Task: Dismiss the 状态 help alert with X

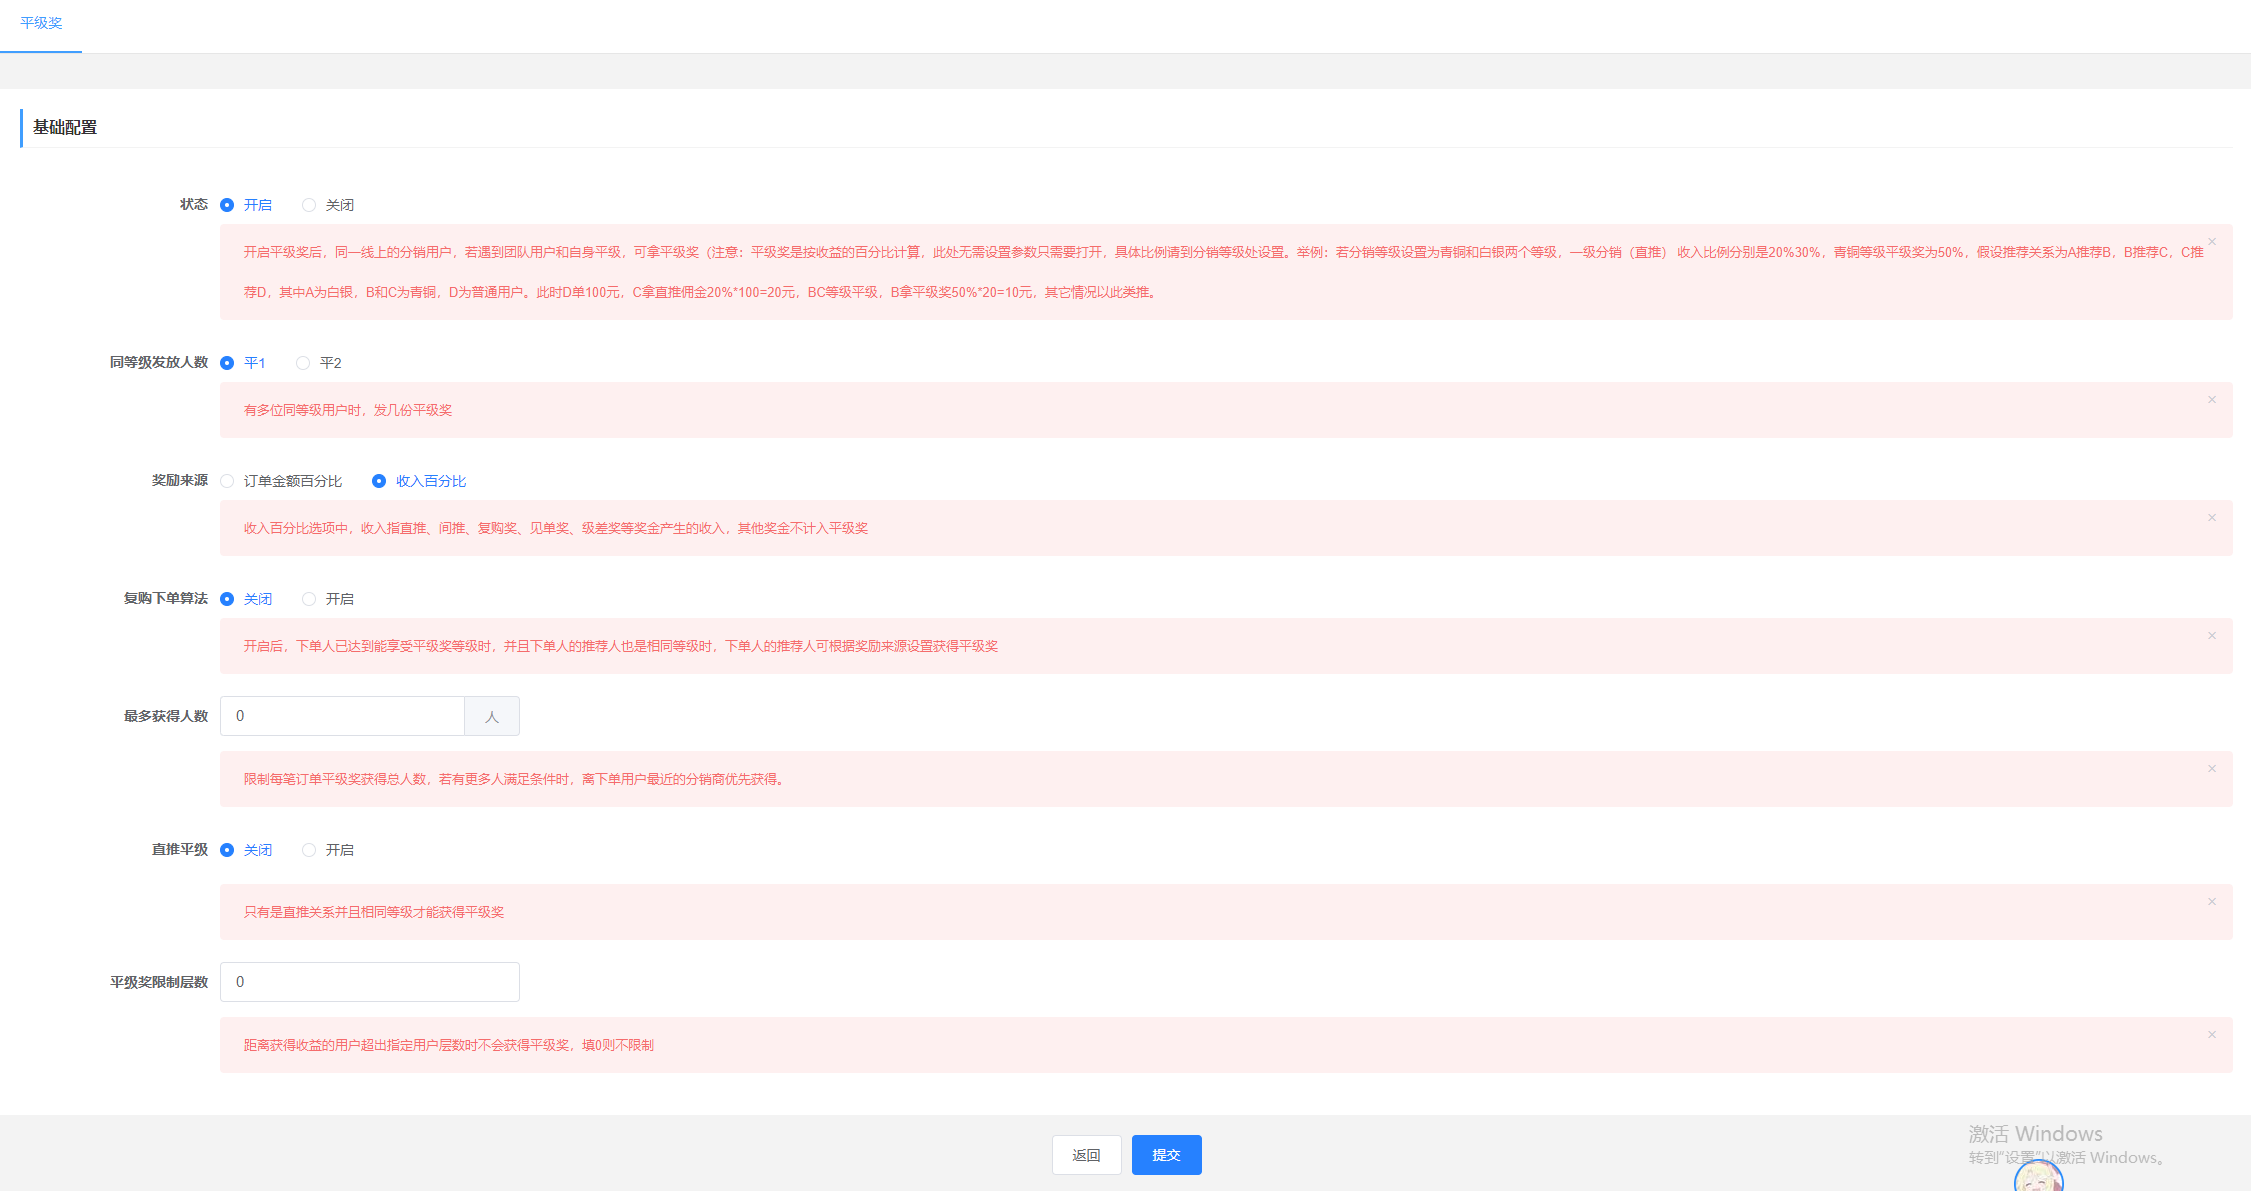Action: 2212,242
